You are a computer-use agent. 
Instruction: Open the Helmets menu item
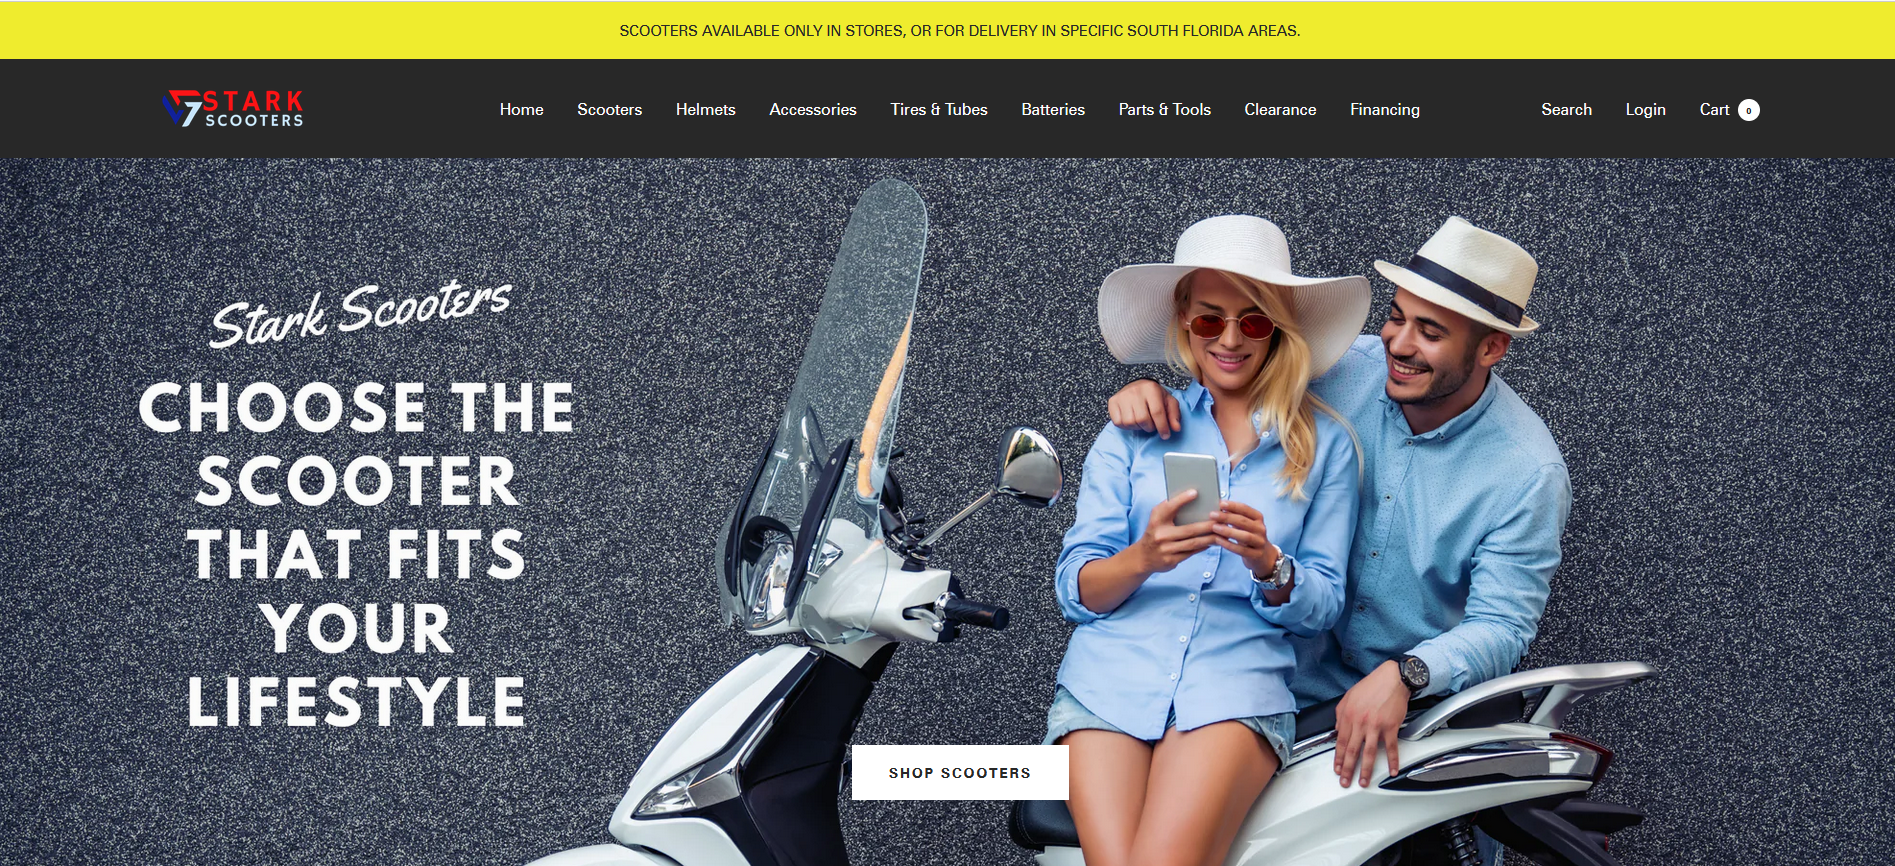tap(705, 110)
